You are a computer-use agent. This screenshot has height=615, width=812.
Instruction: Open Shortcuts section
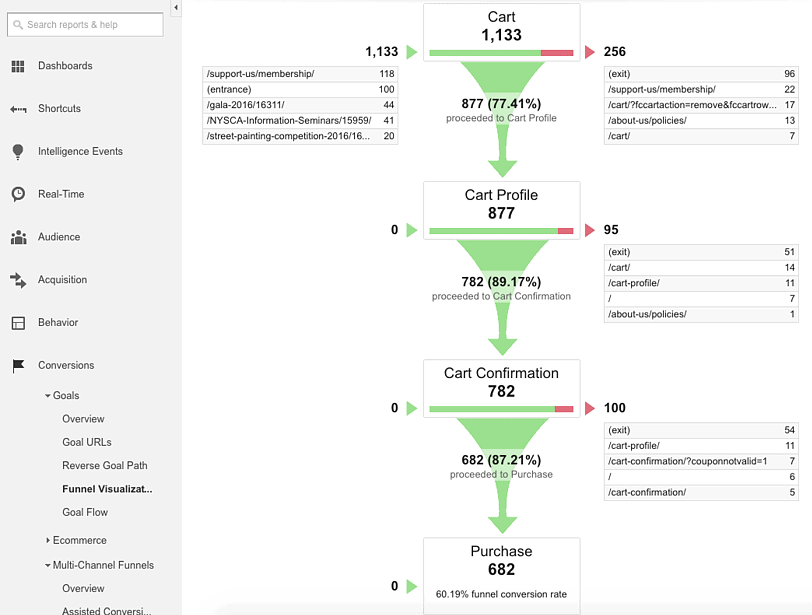tap(60, 109)
